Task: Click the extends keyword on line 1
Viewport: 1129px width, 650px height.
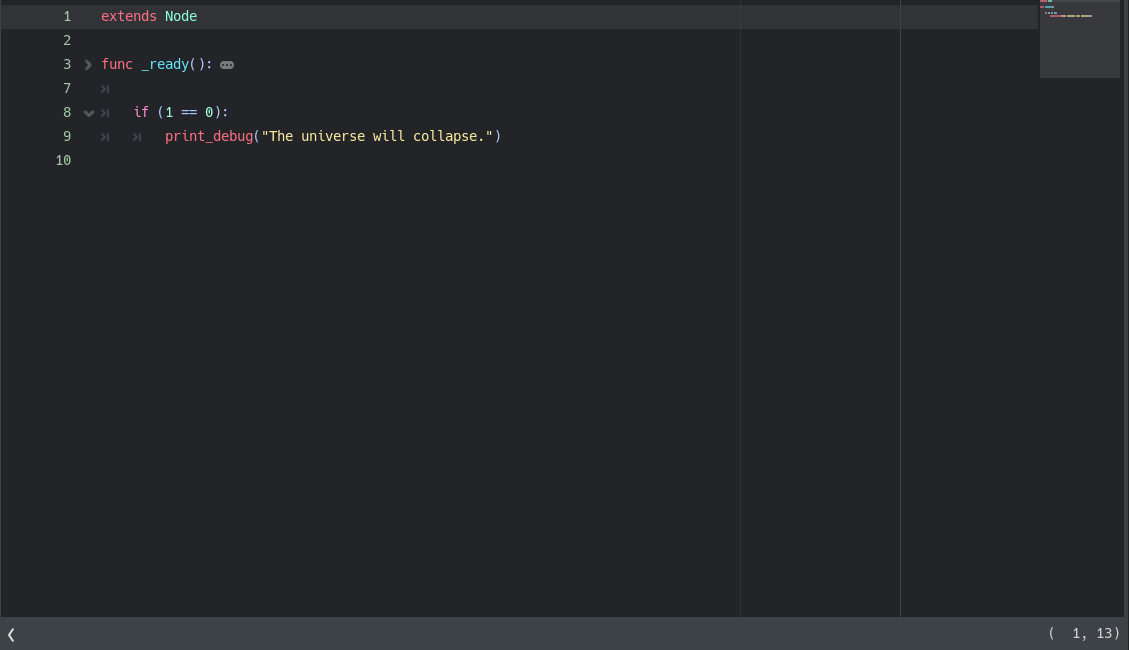Action: point(128,16)
